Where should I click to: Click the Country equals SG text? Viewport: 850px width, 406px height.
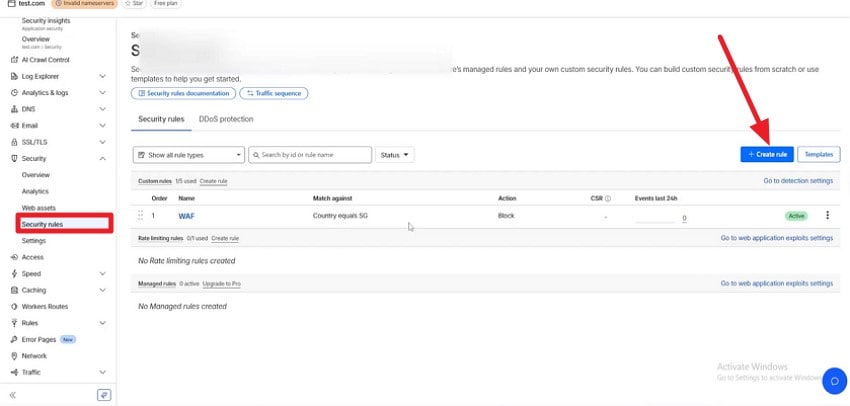coord(340,216)
